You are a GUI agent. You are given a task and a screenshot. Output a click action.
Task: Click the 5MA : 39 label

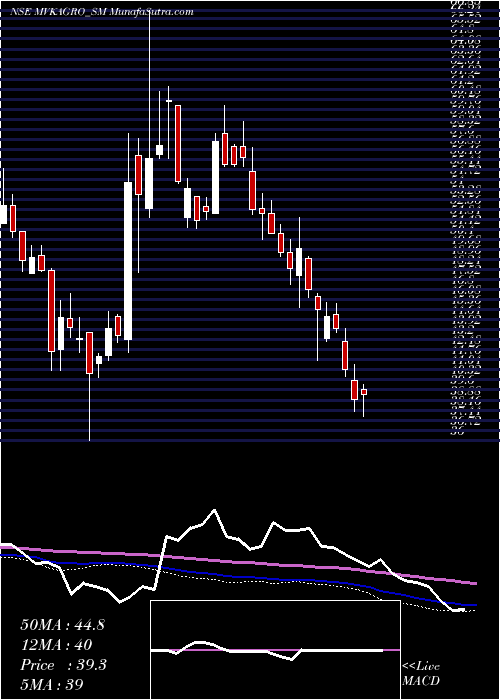click(x=52, y=684)
